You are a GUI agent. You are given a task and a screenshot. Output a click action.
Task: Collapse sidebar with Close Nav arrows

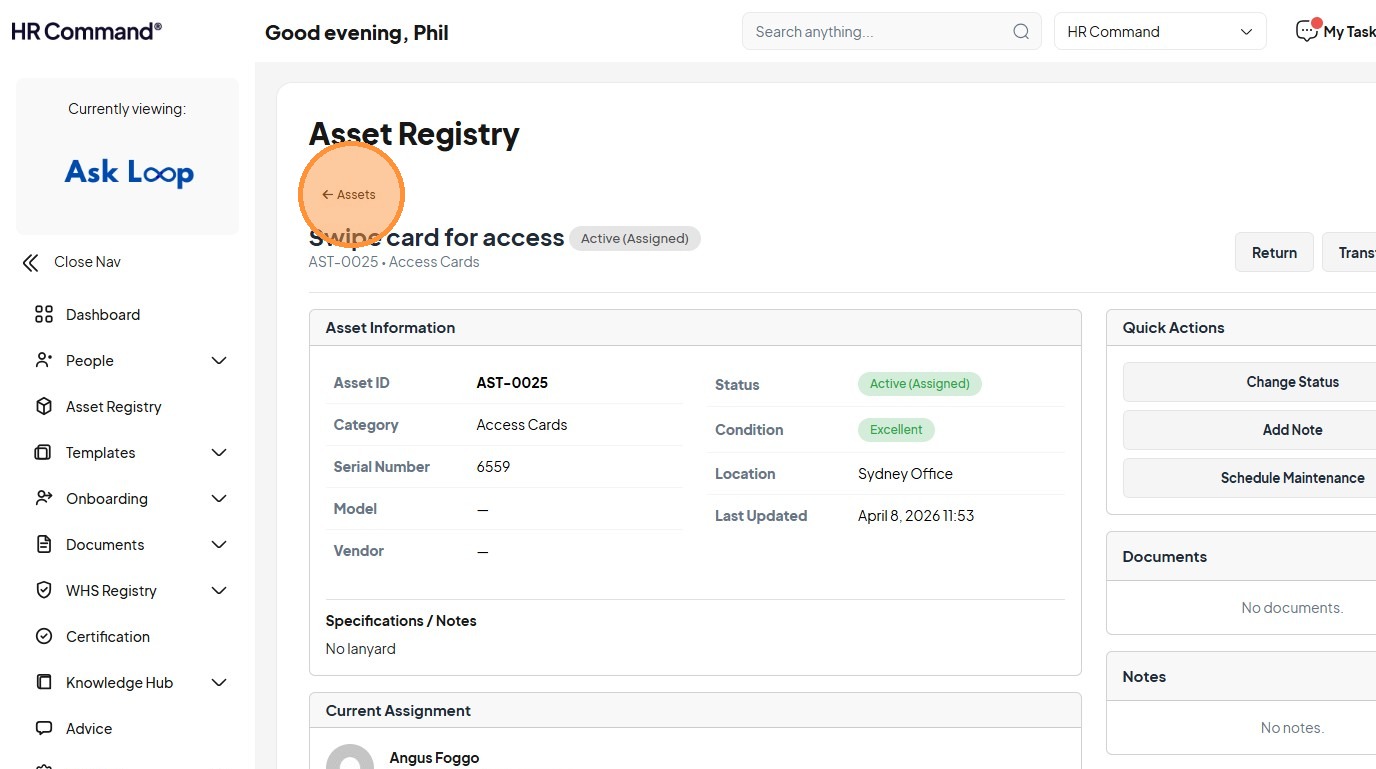31,263
